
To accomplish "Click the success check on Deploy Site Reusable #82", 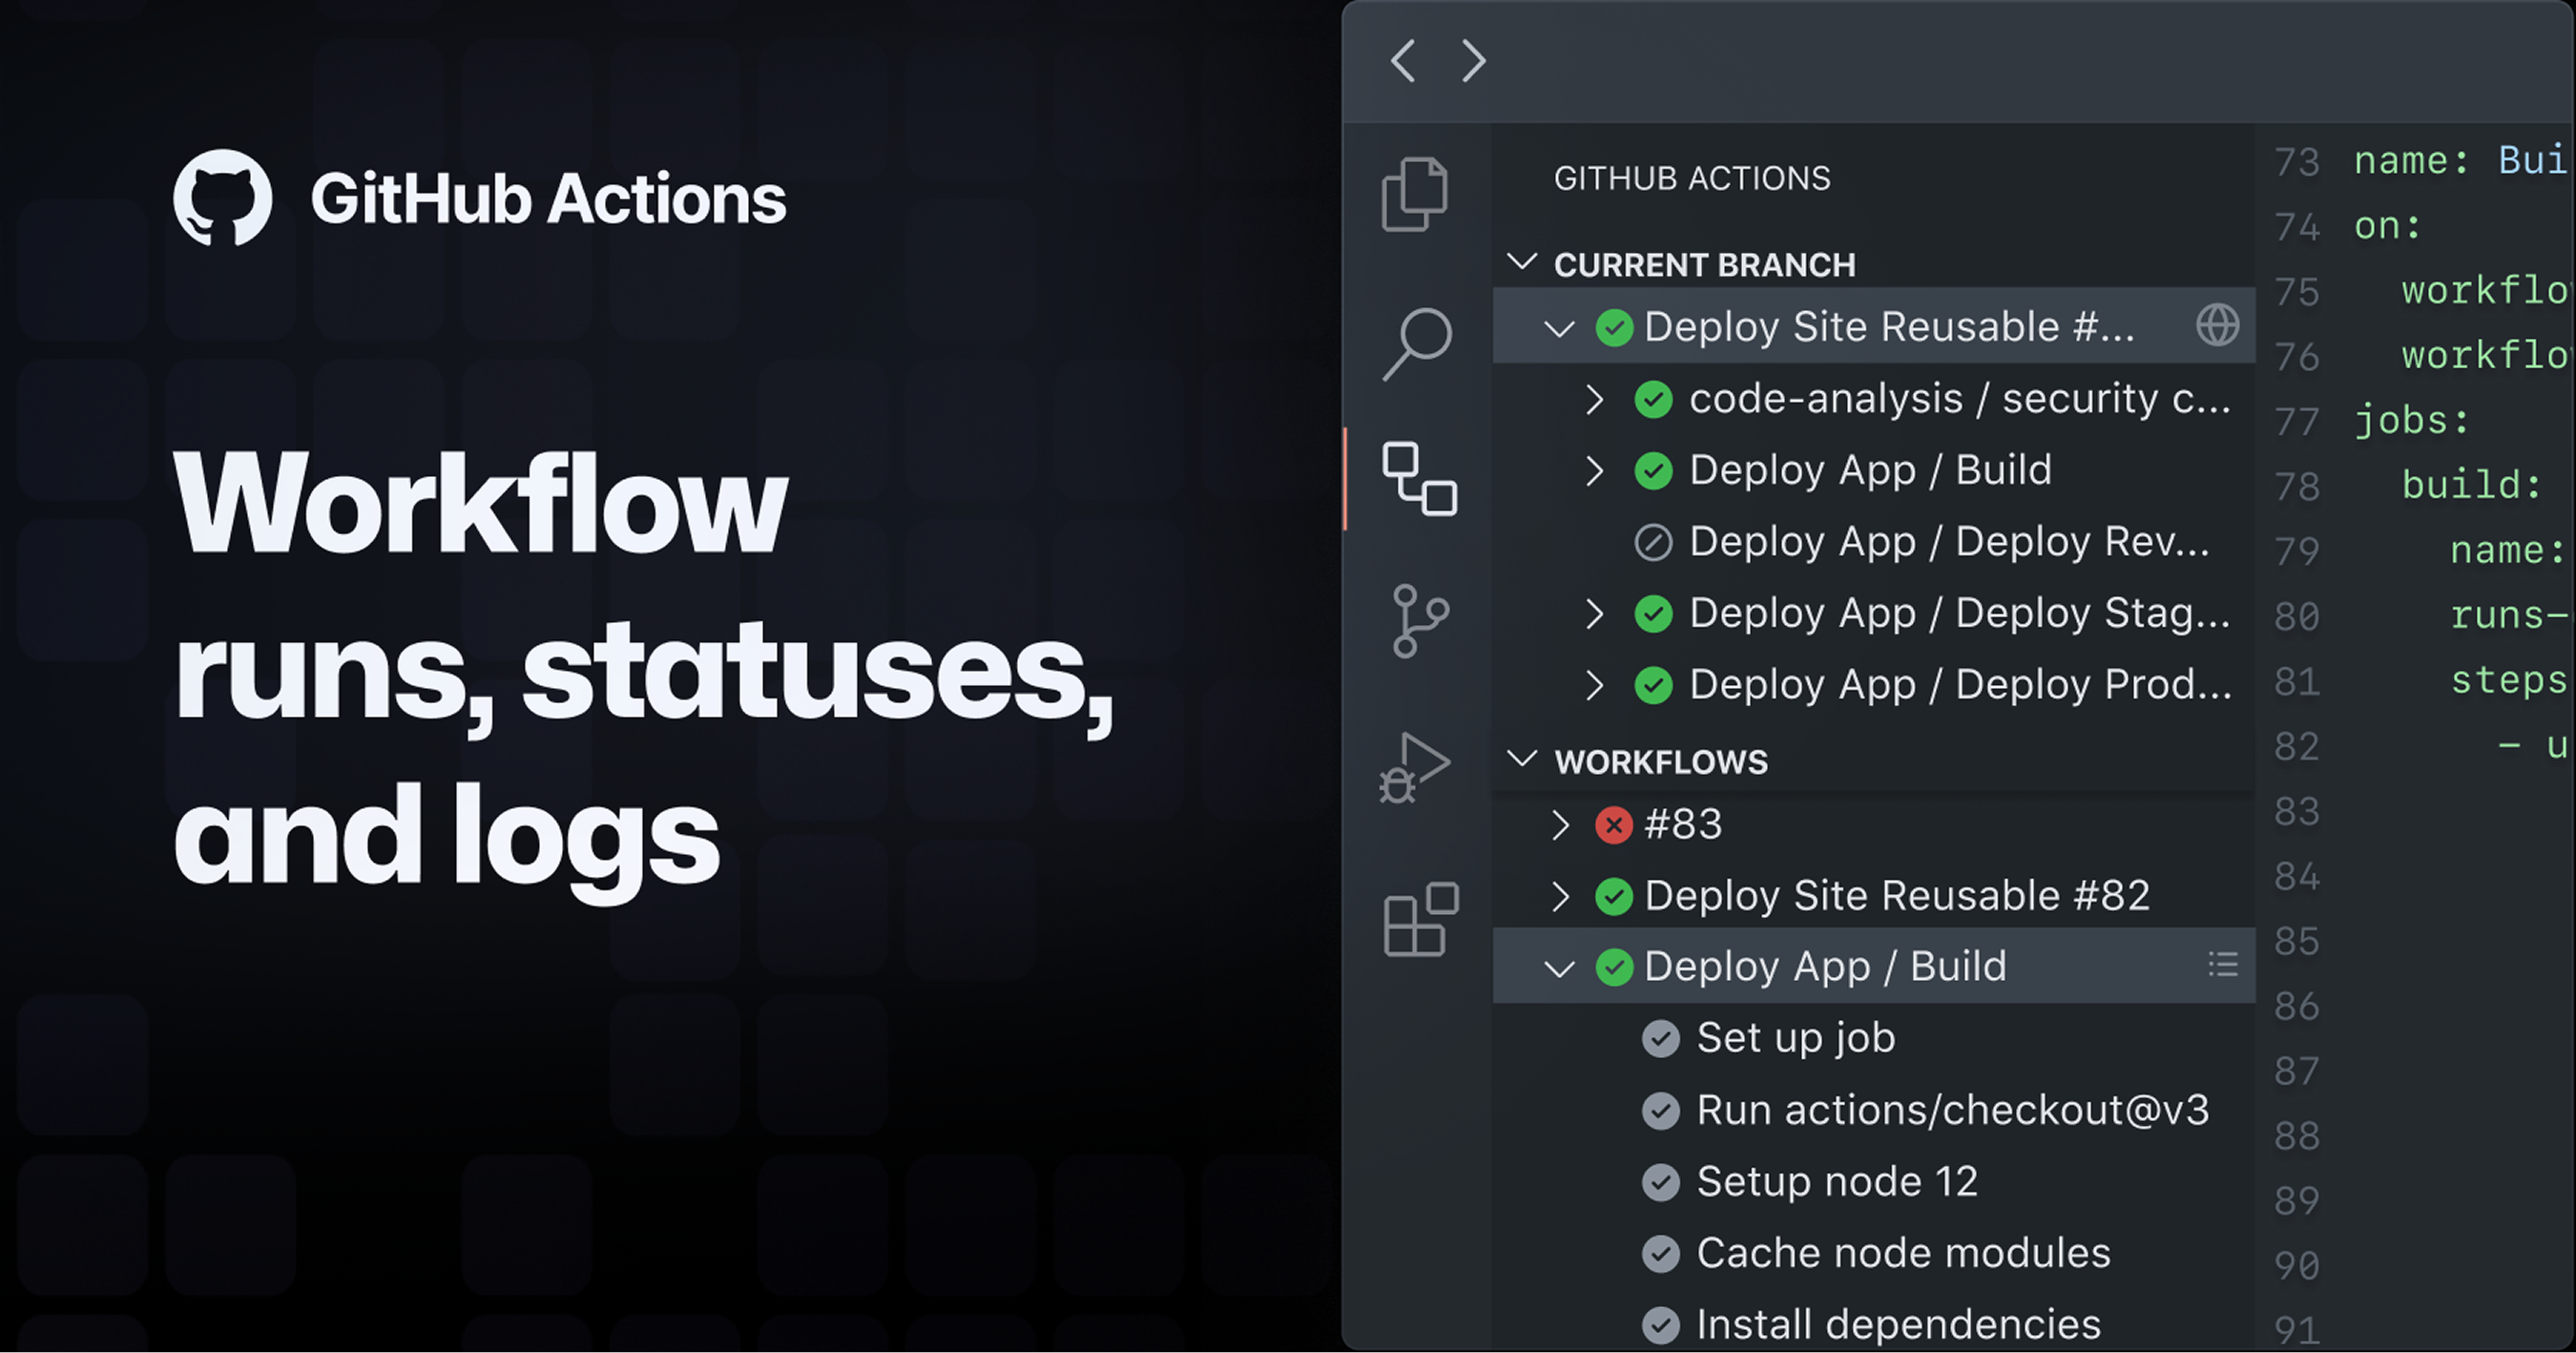I will pos(1613,896).
